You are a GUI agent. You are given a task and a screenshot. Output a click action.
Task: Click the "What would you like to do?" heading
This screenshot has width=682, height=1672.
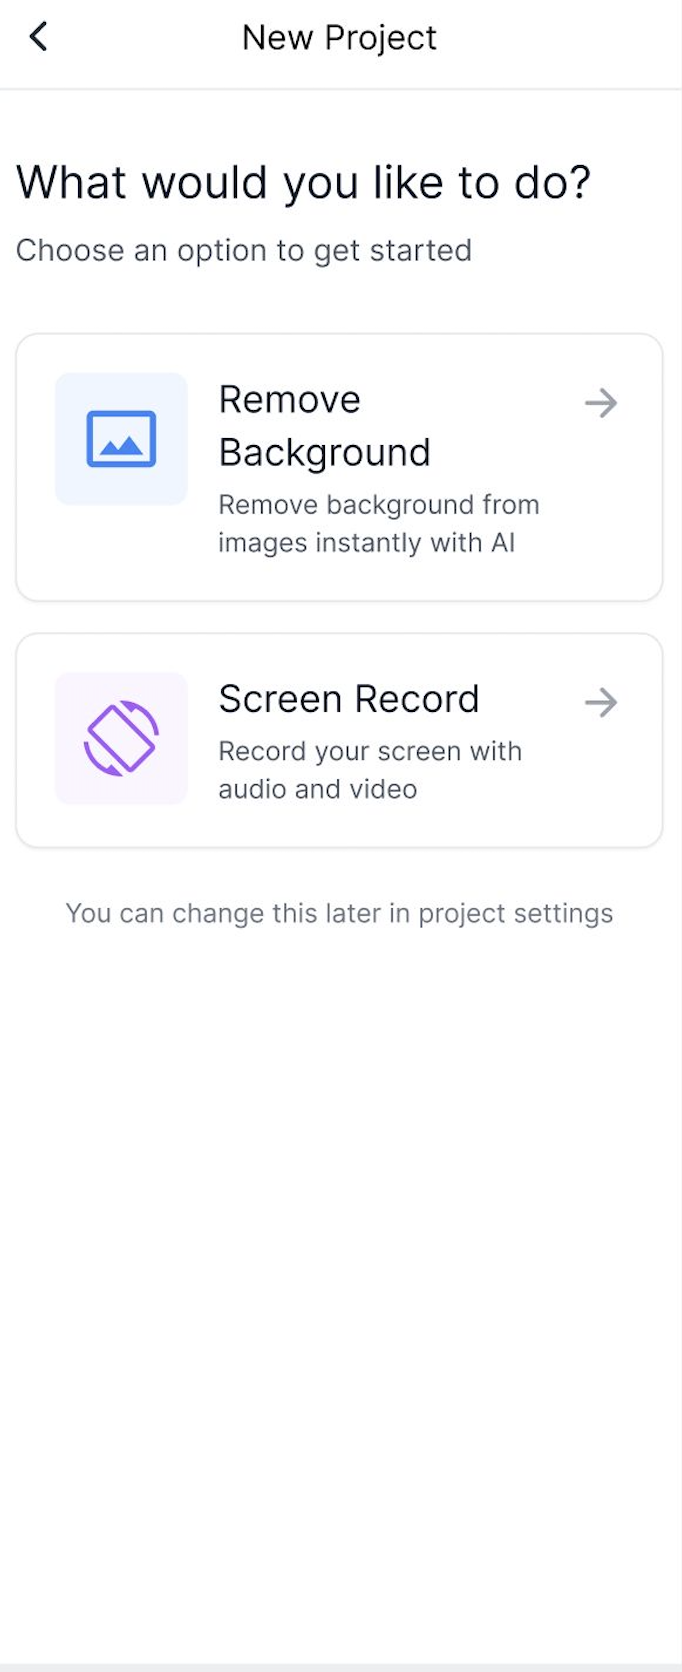pos(303,183)
